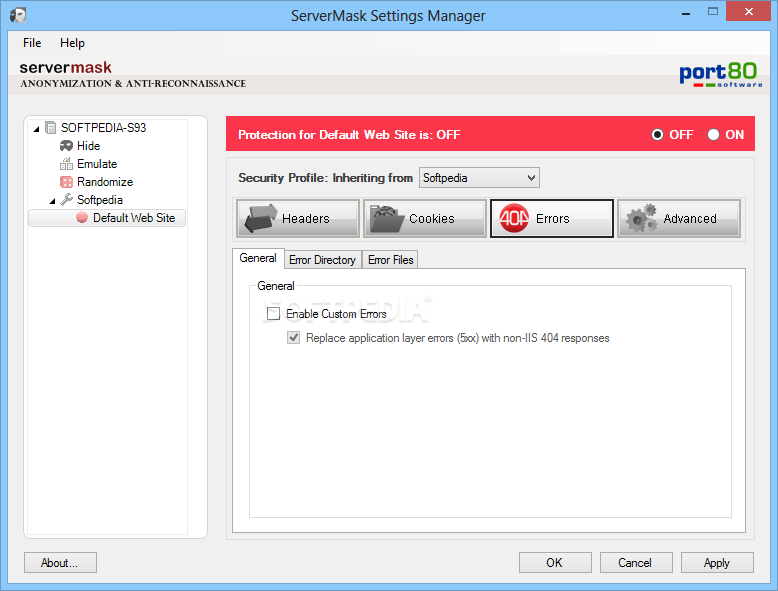Image resolution: width=778 pixels, height=591 pixels.
Task: Minimize the ServerMask window
Action: click(x=686, y=12)
